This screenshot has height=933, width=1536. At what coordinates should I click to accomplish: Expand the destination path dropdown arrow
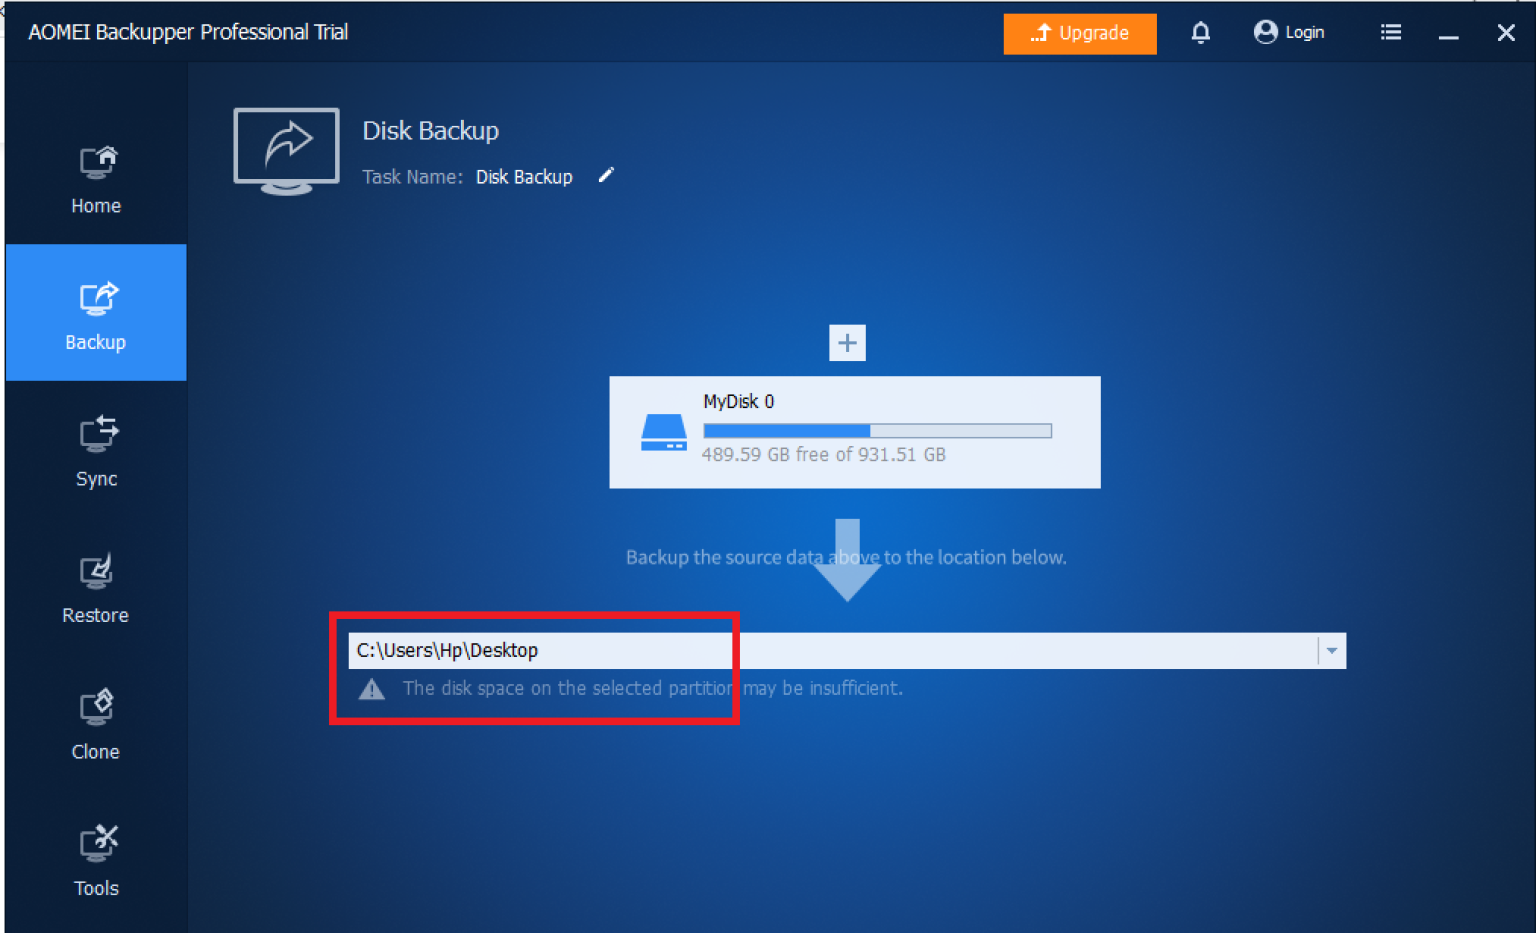[x=1331, y=651]
